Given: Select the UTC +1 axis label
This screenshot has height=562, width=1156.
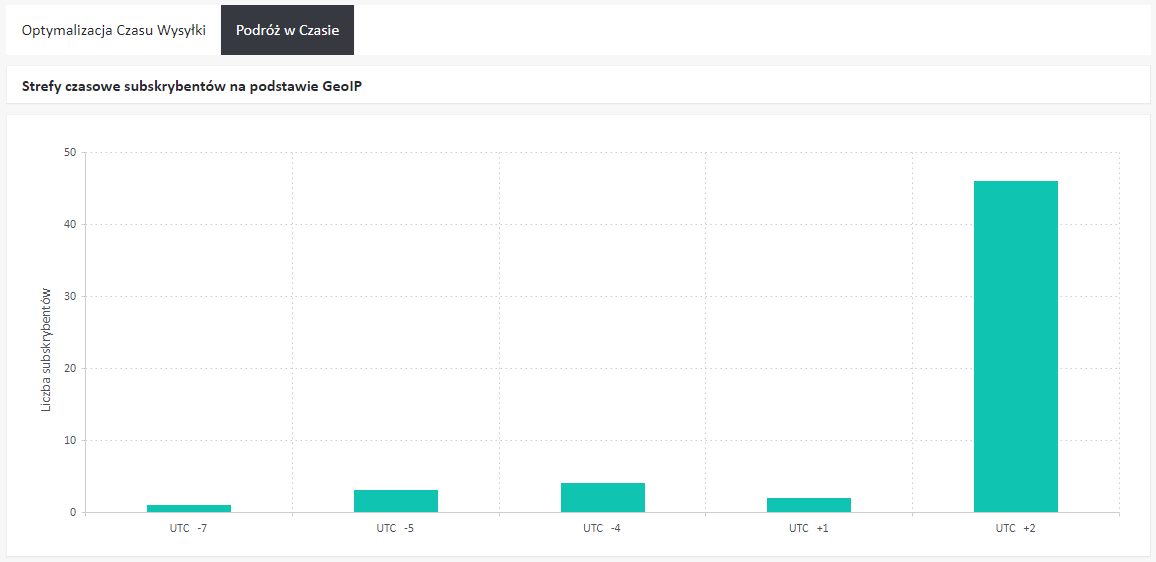Looking at the screenshot, I should [x=809, y=528].
